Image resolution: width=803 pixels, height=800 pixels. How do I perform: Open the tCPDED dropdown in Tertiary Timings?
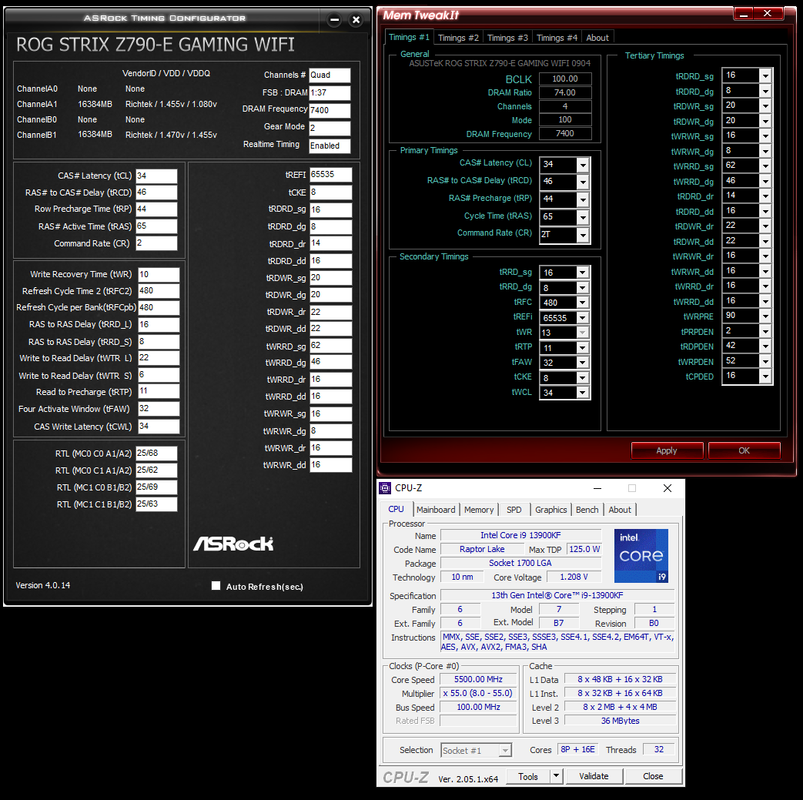tap(765, 376)
